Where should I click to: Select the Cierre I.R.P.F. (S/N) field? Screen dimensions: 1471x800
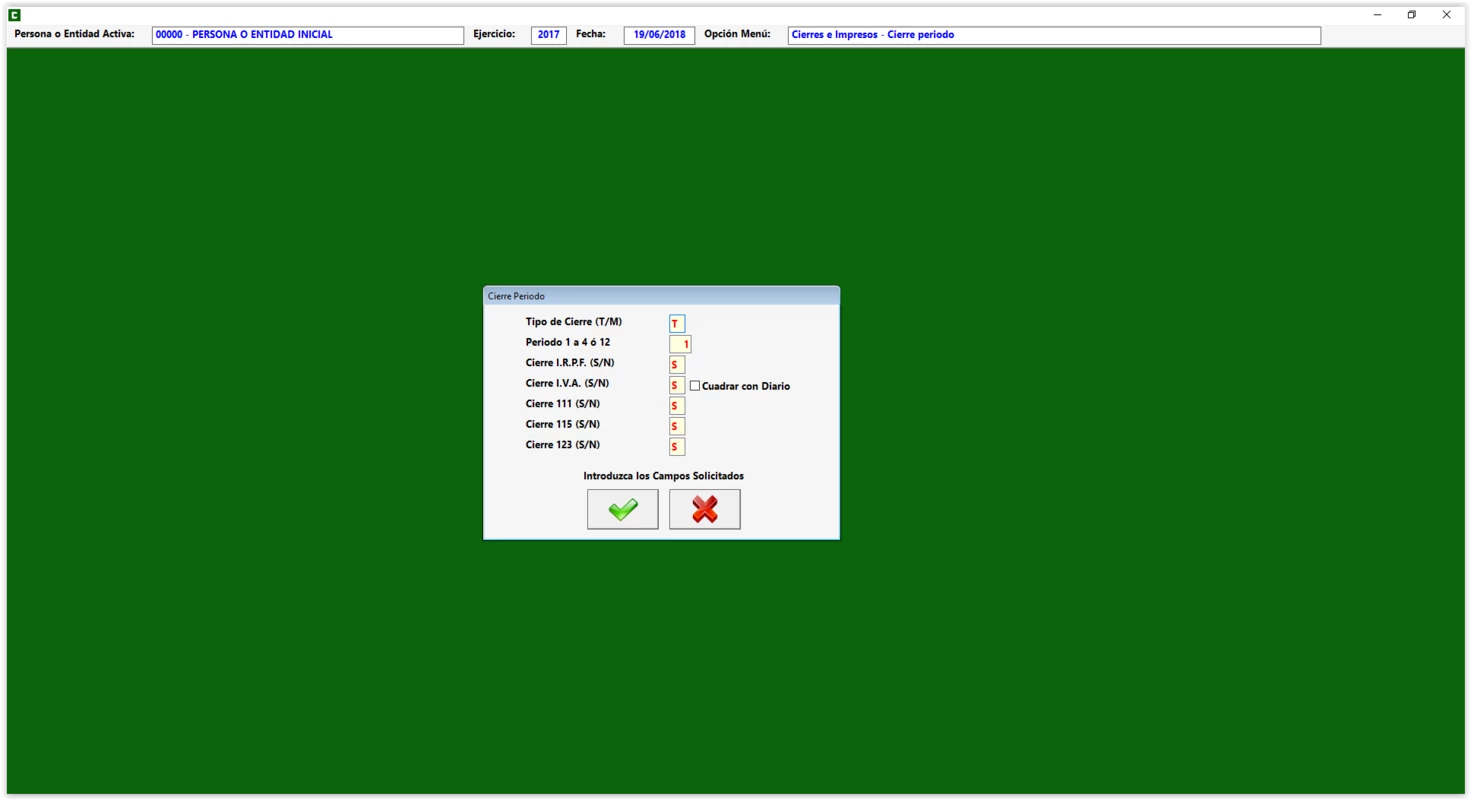point(677,365)
